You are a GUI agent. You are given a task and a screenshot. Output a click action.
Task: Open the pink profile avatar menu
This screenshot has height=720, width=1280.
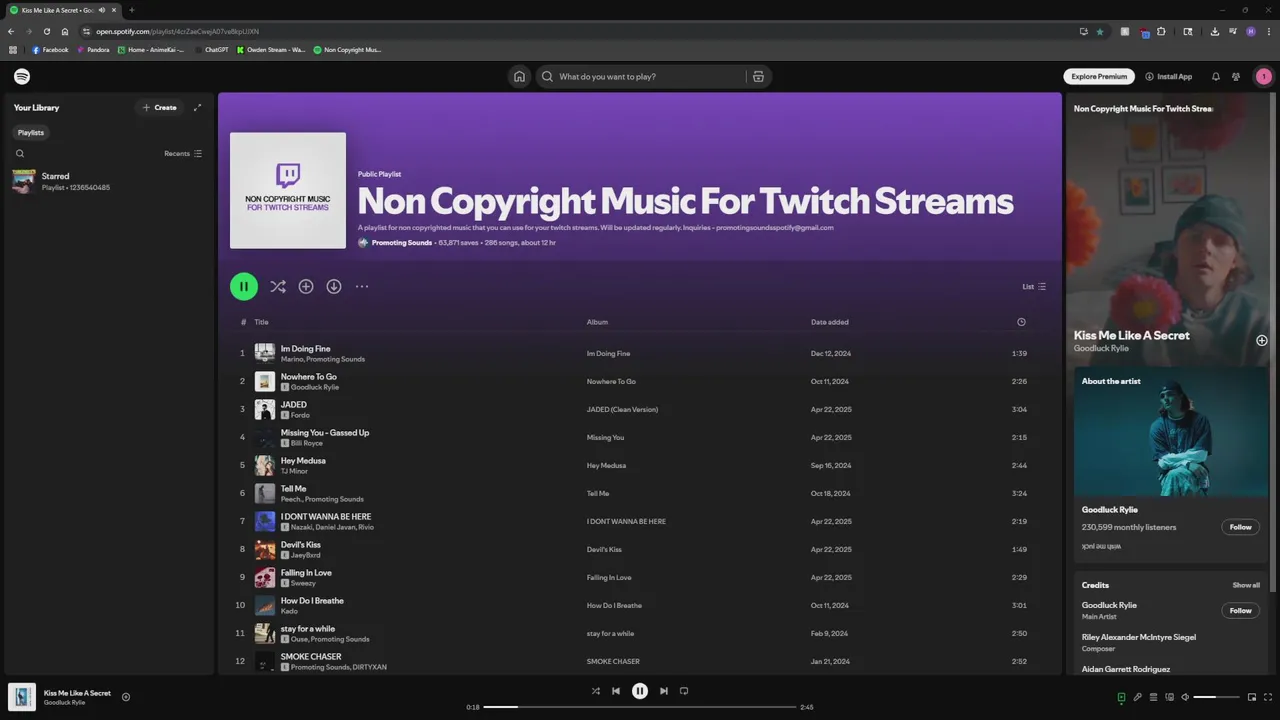[x=1264, y=76]
